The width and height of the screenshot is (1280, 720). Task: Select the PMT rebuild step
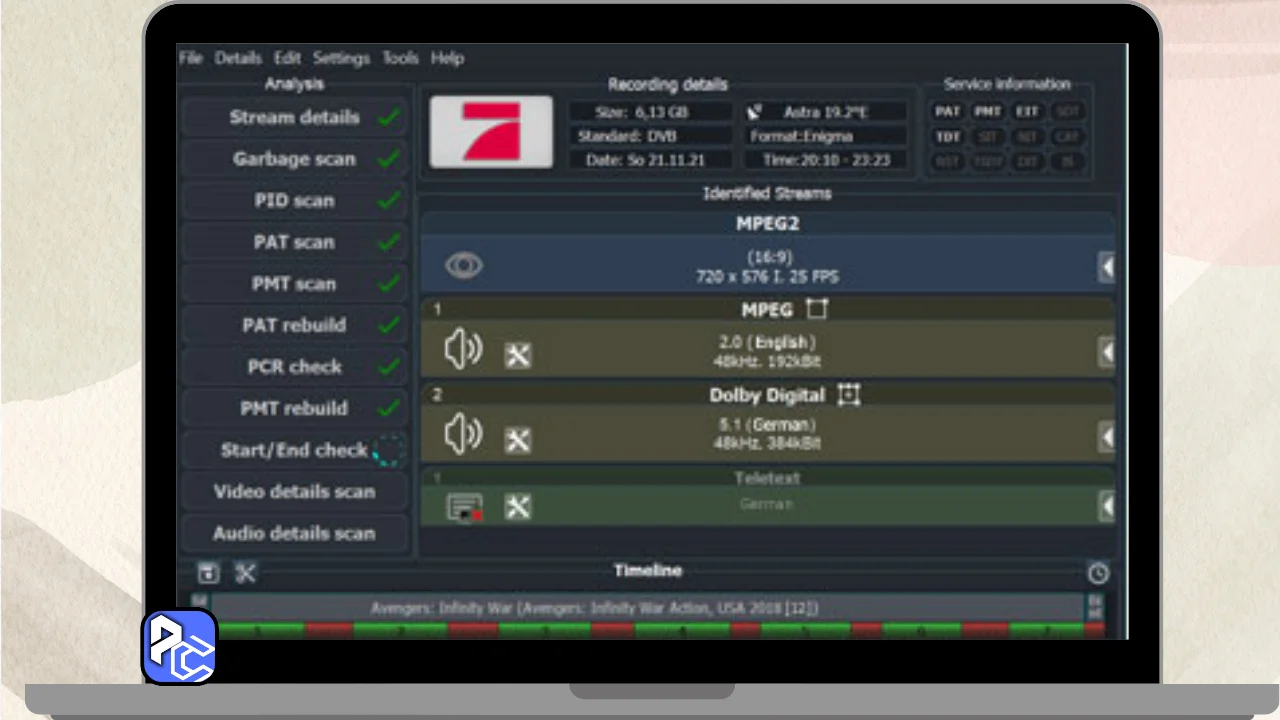click(294, 408)
